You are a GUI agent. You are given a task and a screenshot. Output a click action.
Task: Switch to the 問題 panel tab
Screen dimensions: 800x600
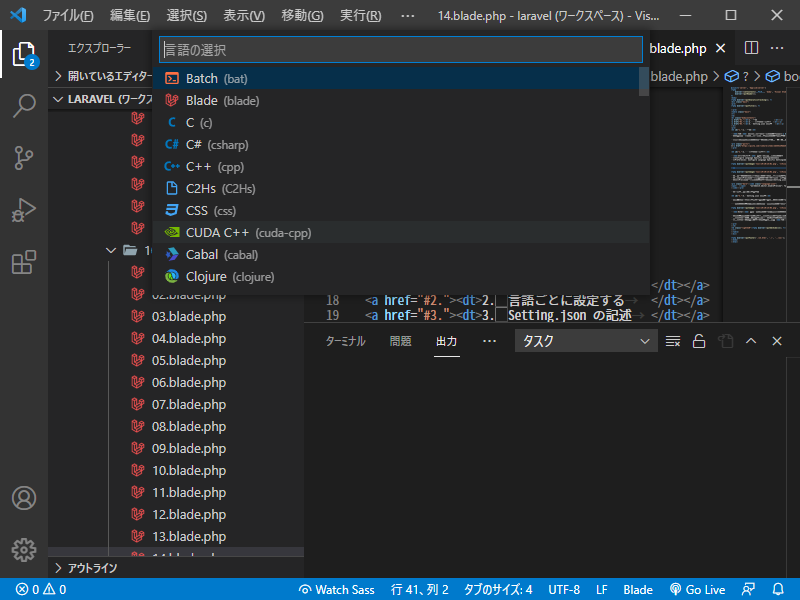(x=401, y=341)
